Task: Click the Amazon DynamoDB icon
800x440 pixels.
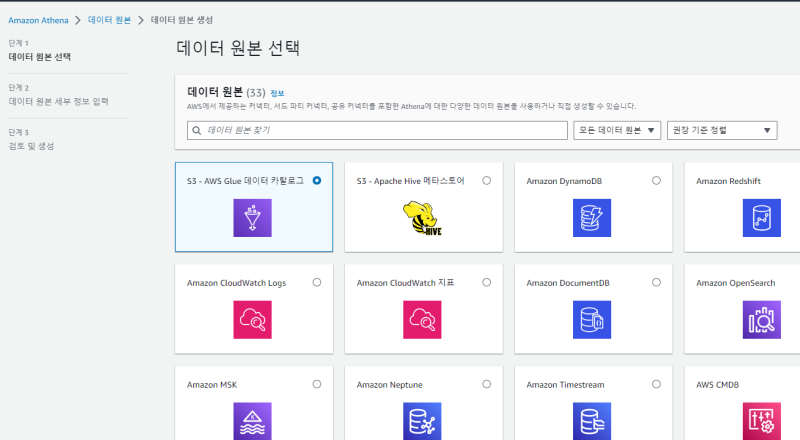Action: 592,217
